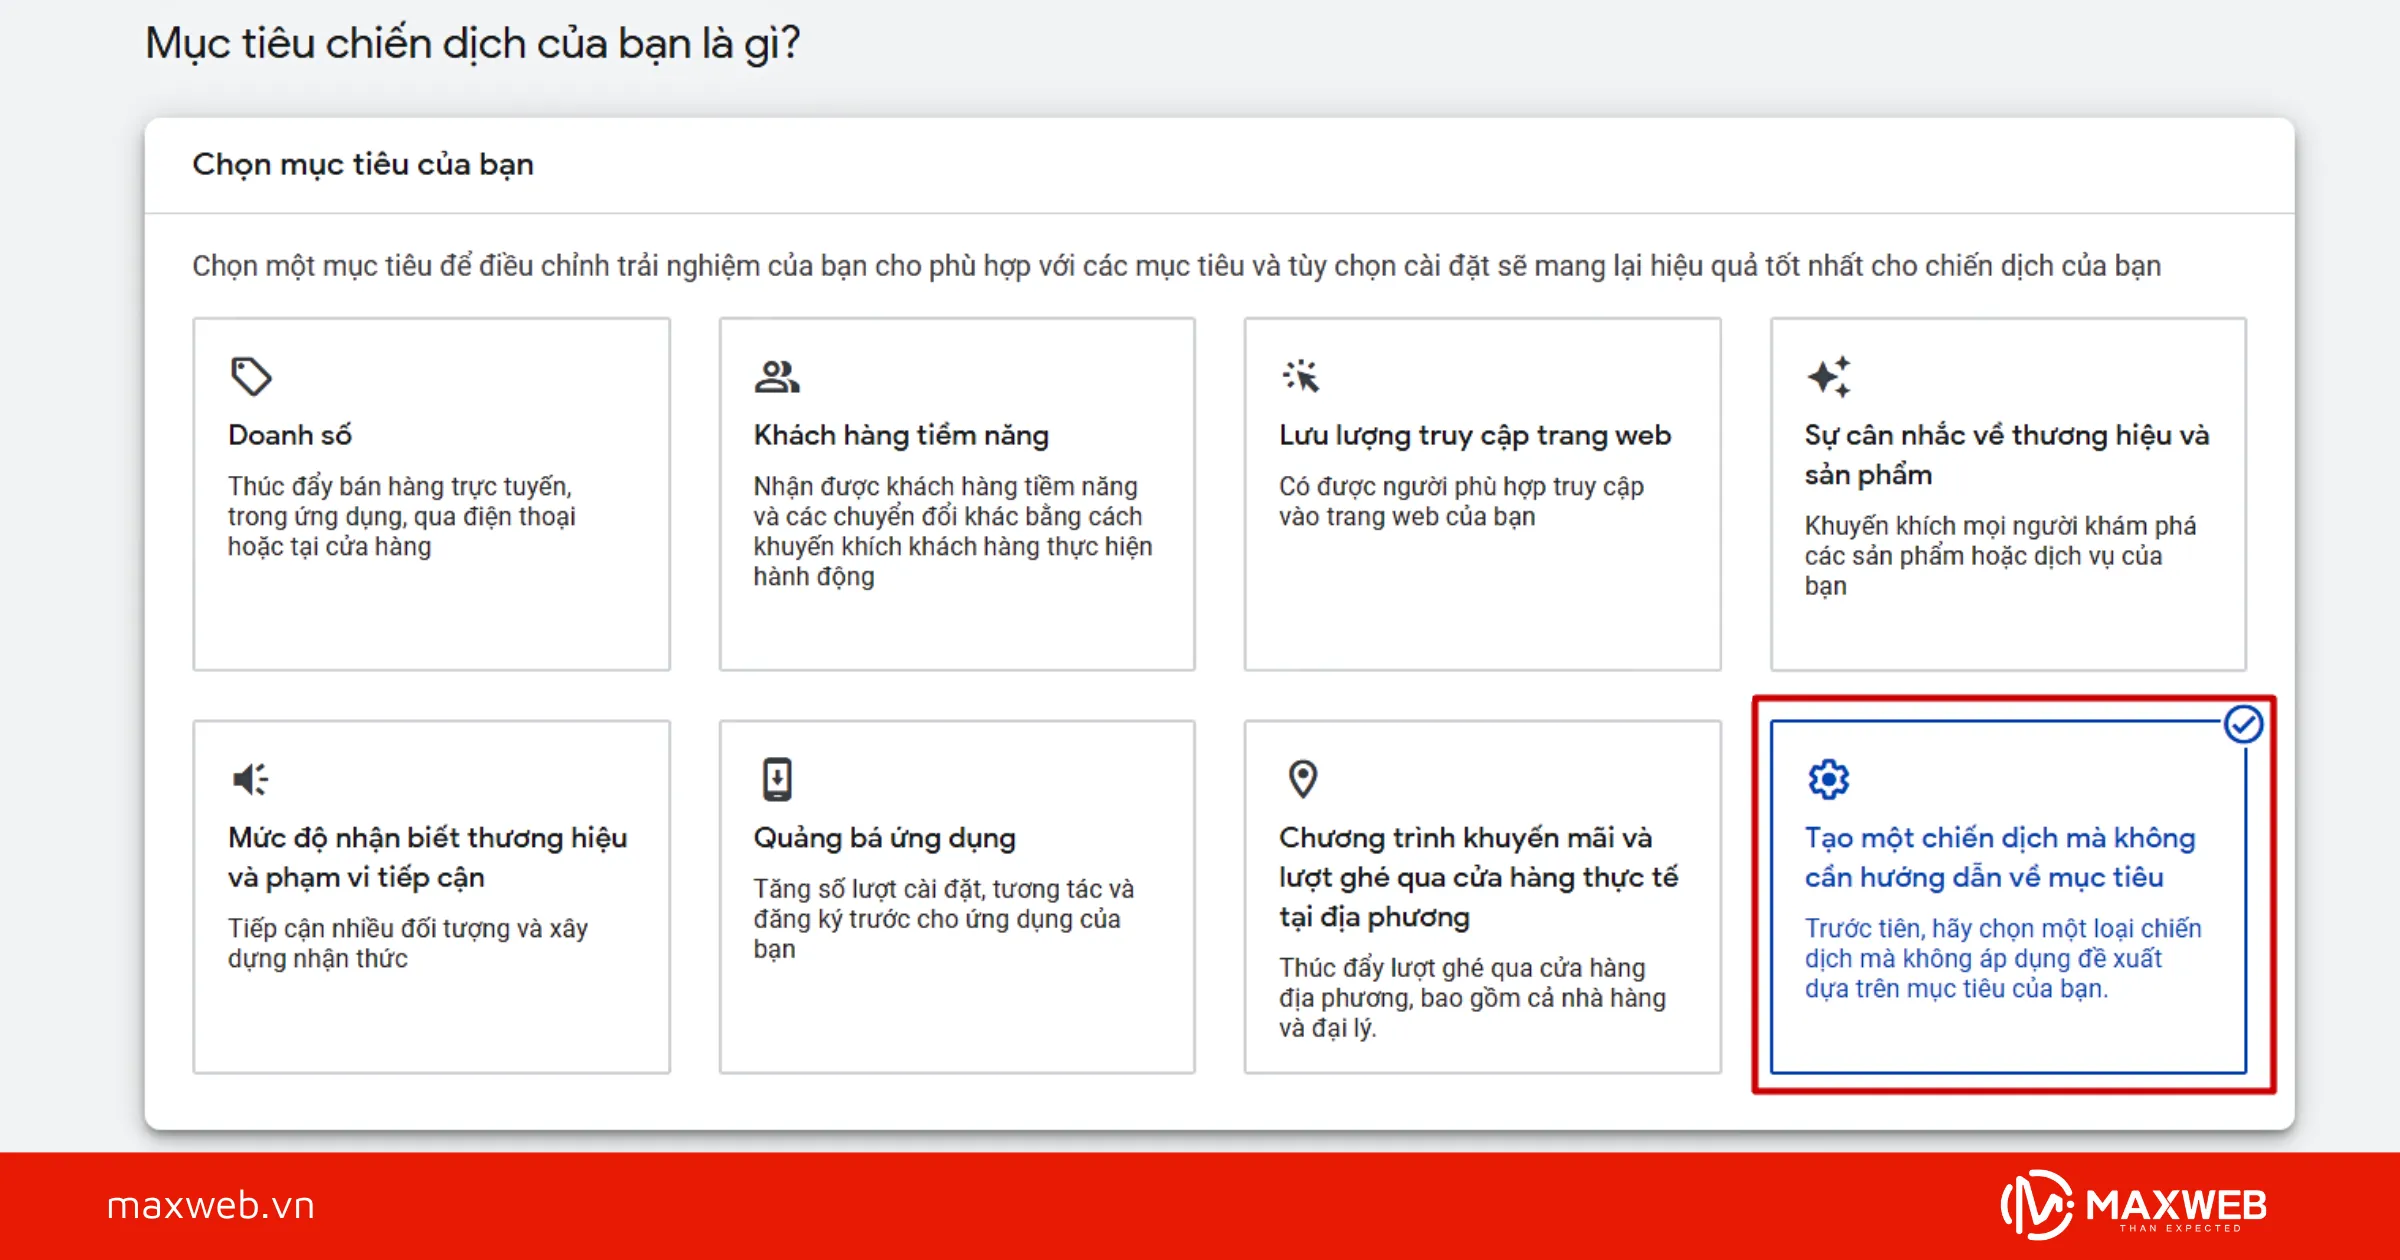Click the sparkles icon on Sự cân nhắc card

click(x=1829, y=377)
